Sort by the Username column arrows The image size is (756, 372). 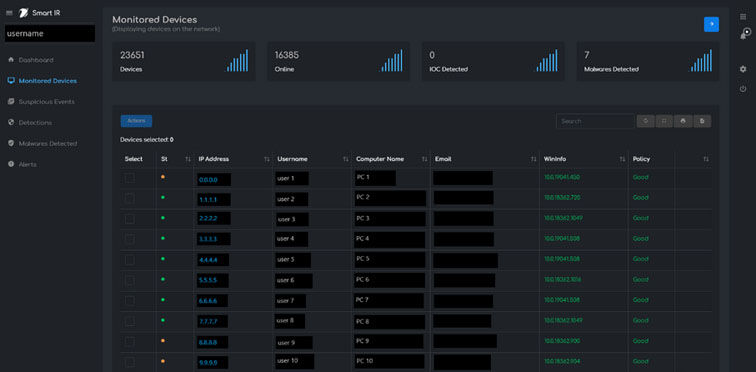[345, 159]
